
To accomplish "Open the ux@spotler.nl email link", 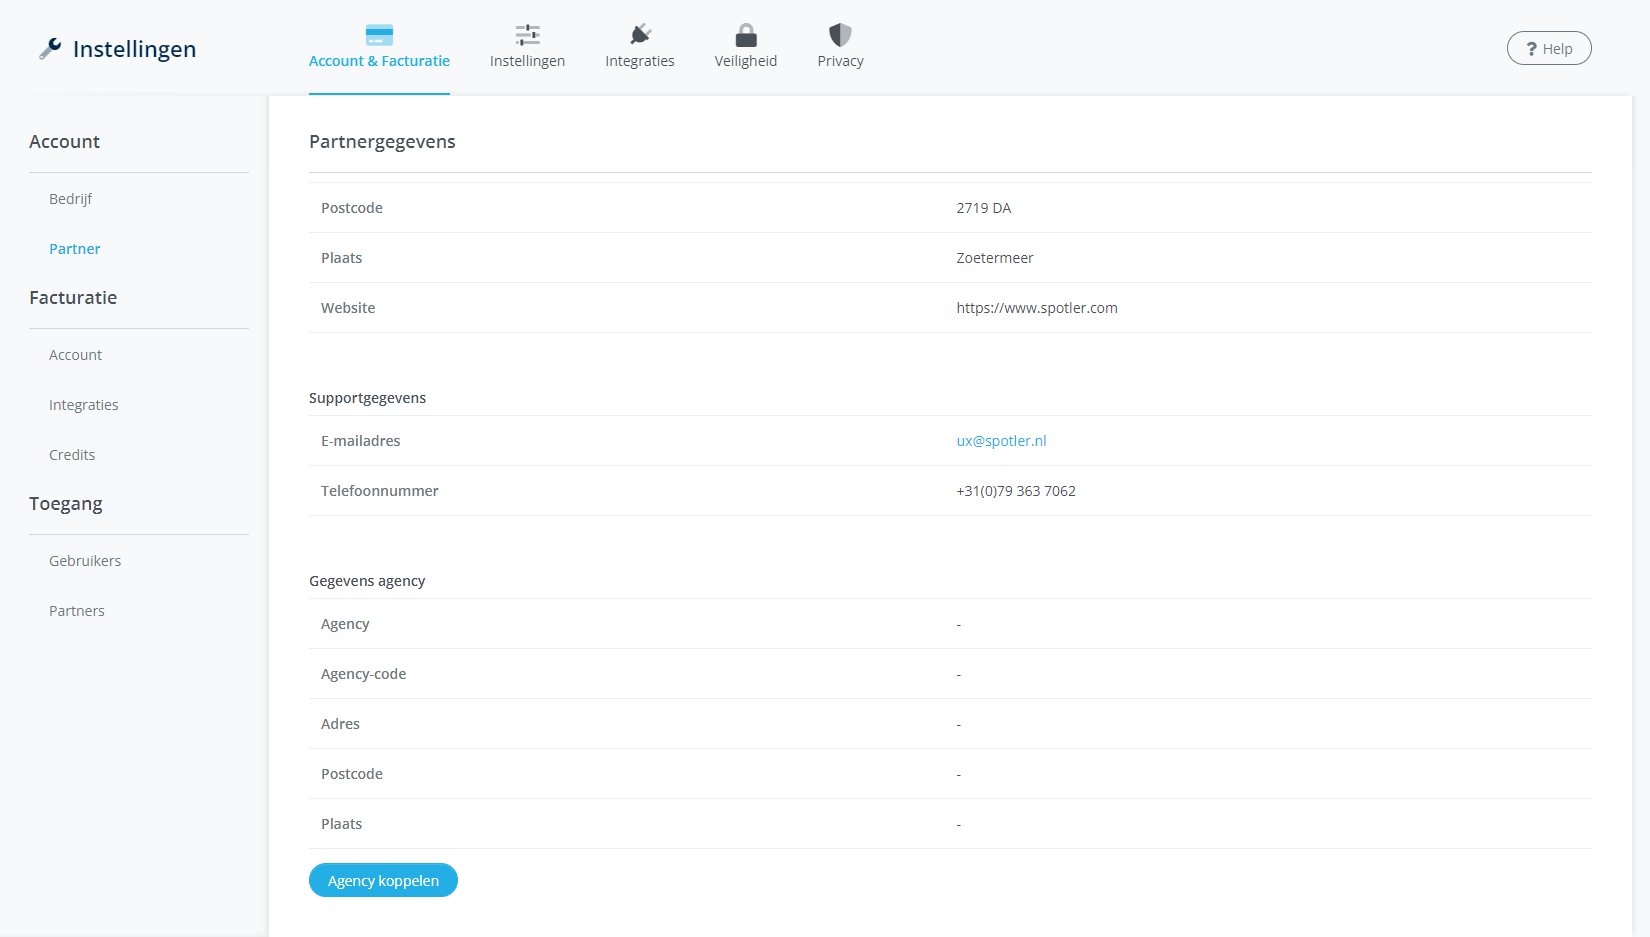I will (1001, 441).
